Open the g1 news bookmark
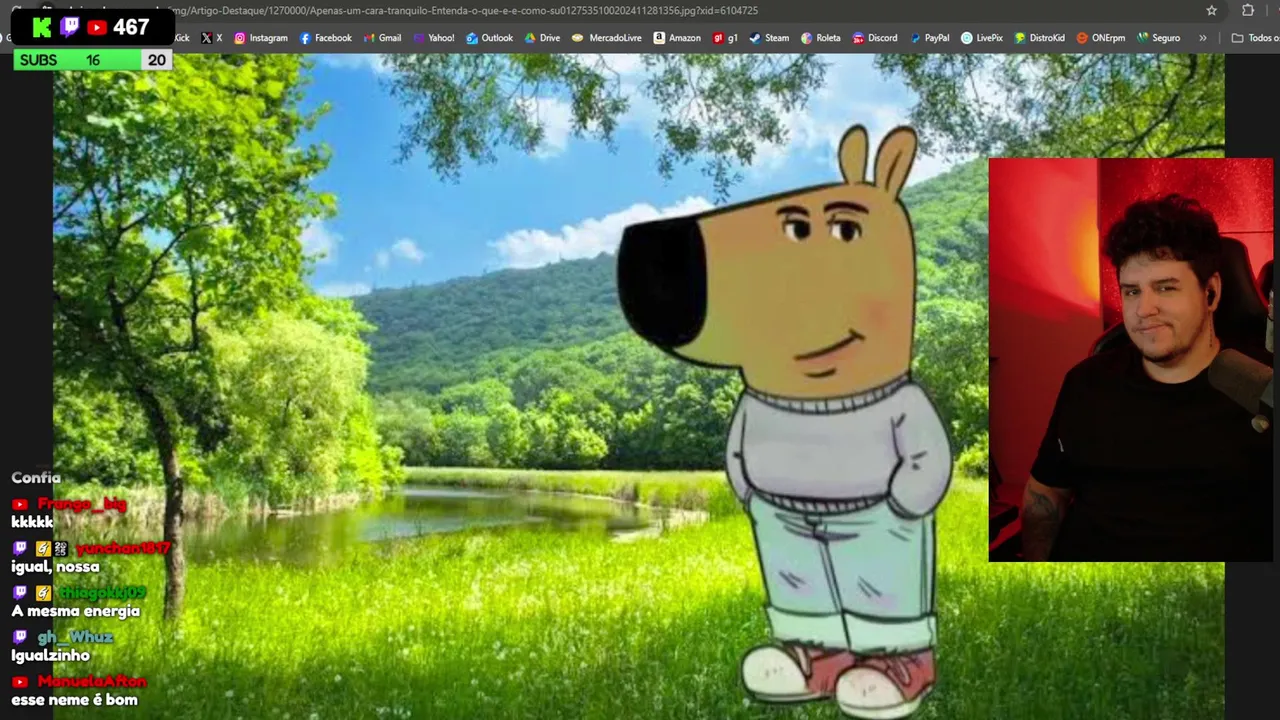 [726, 38]
